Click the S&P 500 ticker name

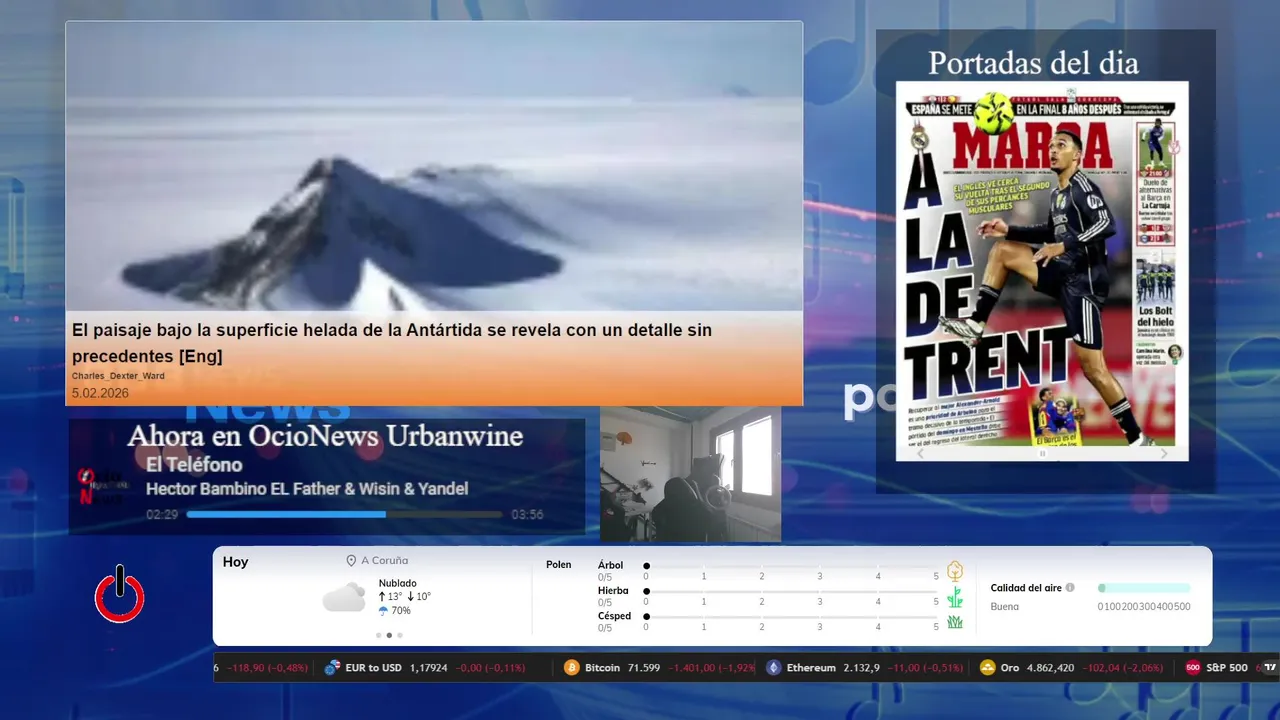pos(1227,668)
